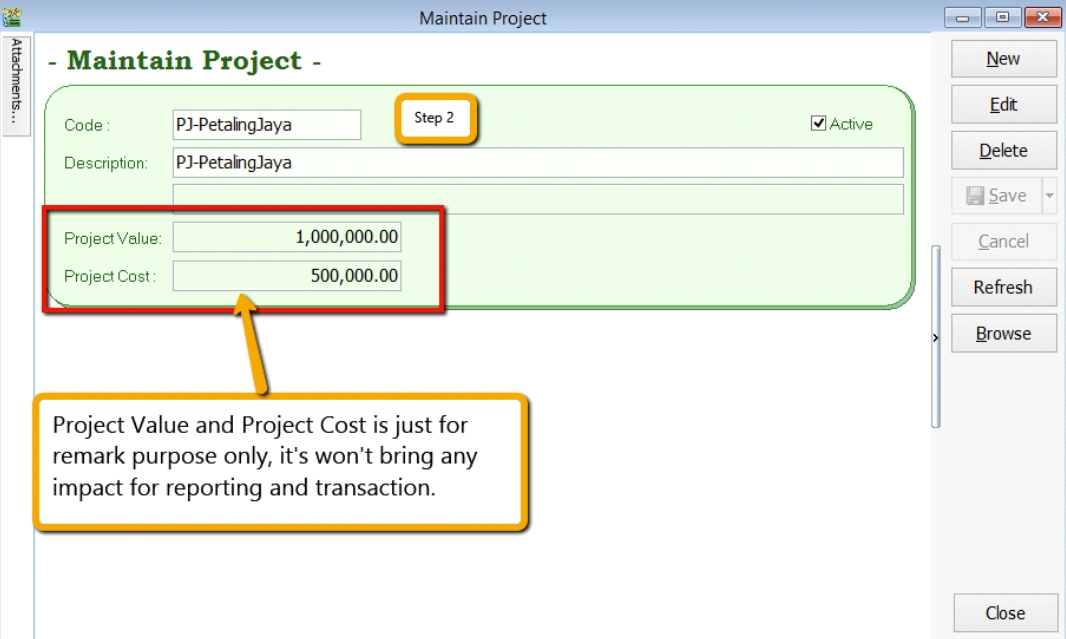Open the dropdown arrow next to Save
The height and width of the screenshot is (639, 1066).
tap(1049, 196)
